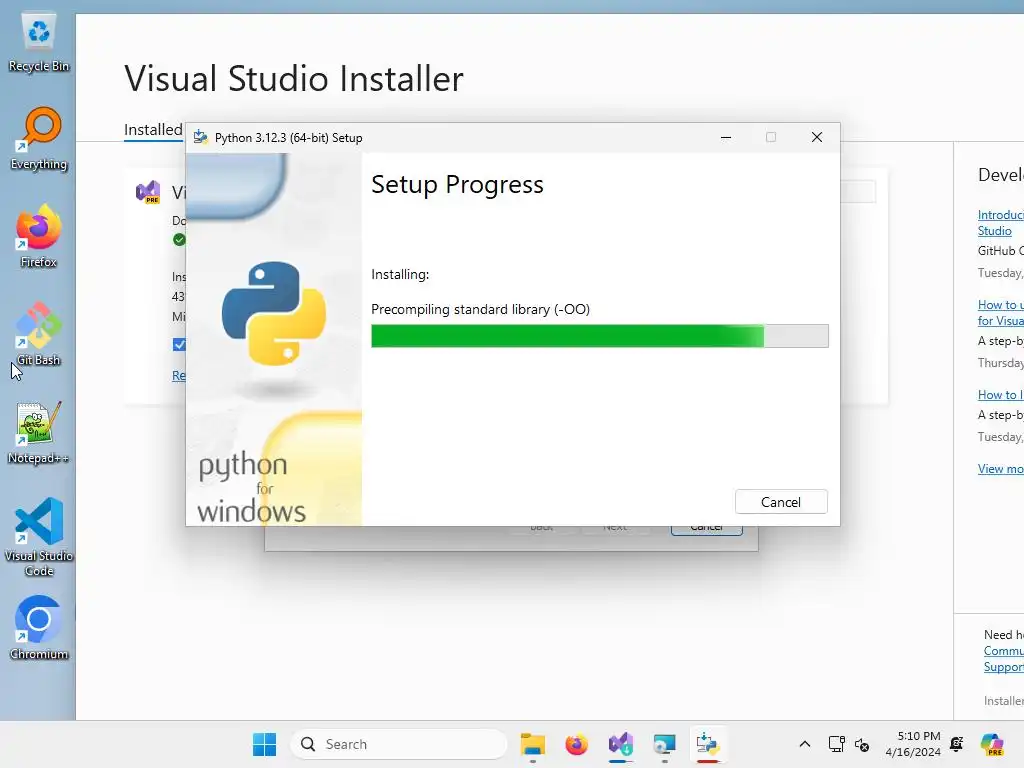Open the Copilot Preview taskbar icon
This screenshot has width=1024, height=768.
pos(992,744)
